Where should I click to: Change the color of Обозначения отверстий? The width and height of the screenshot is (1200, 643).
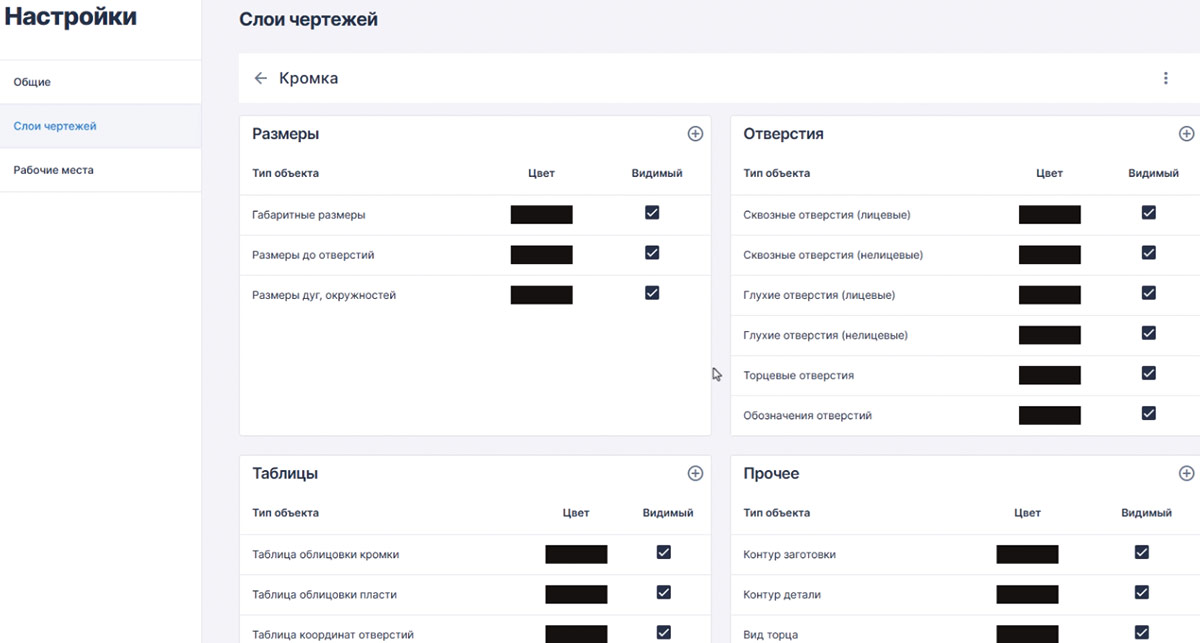(1049, 414)
